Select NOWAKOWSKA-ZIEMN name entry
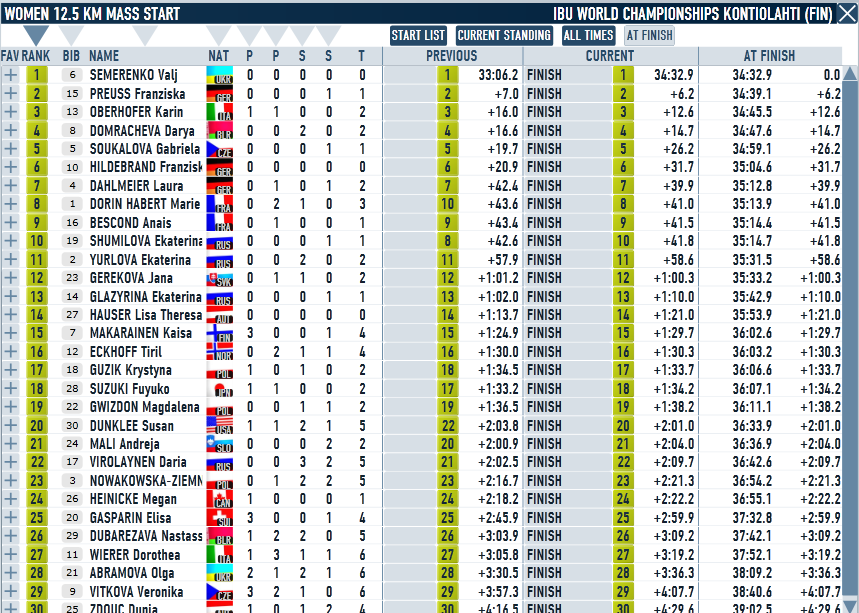This screenshot has height=613, width=859. point(146,481)
